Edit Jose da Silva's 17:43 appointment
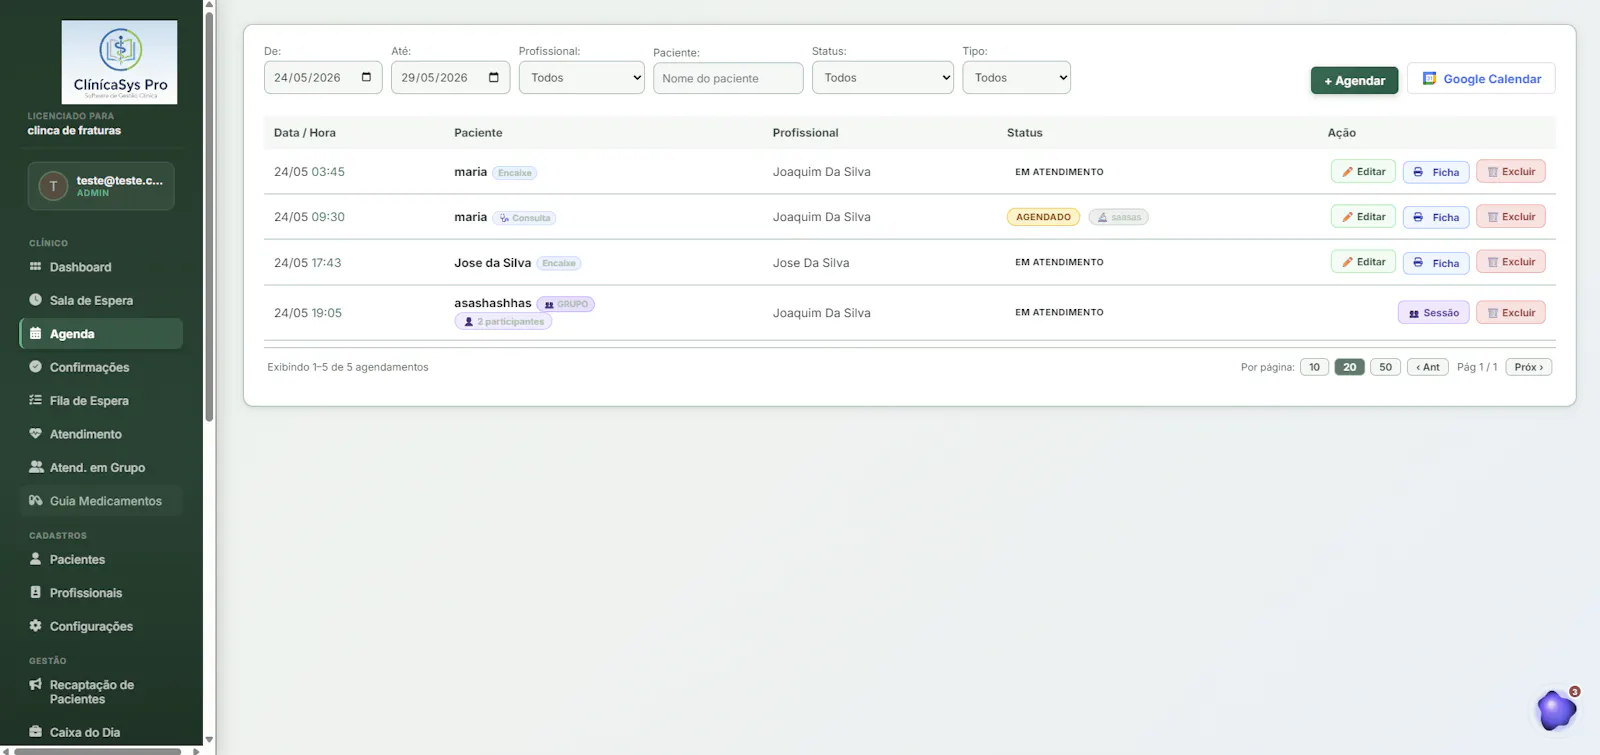The image size is (1600, 755). point(1363,262)
